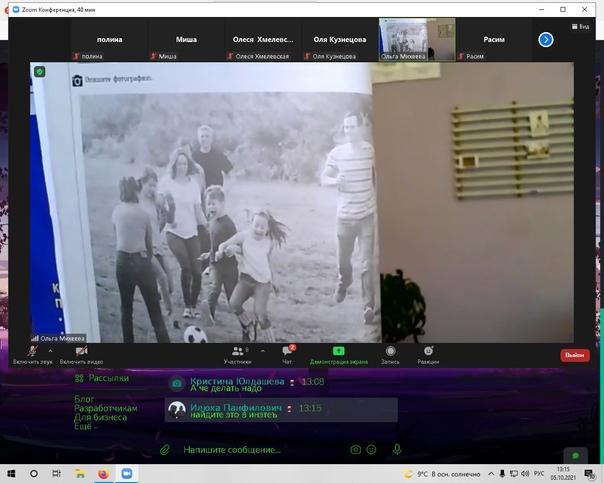Screen dimensions: 604x483
Task: Open emoji picker smiley icon
Action: click(371, 449)
